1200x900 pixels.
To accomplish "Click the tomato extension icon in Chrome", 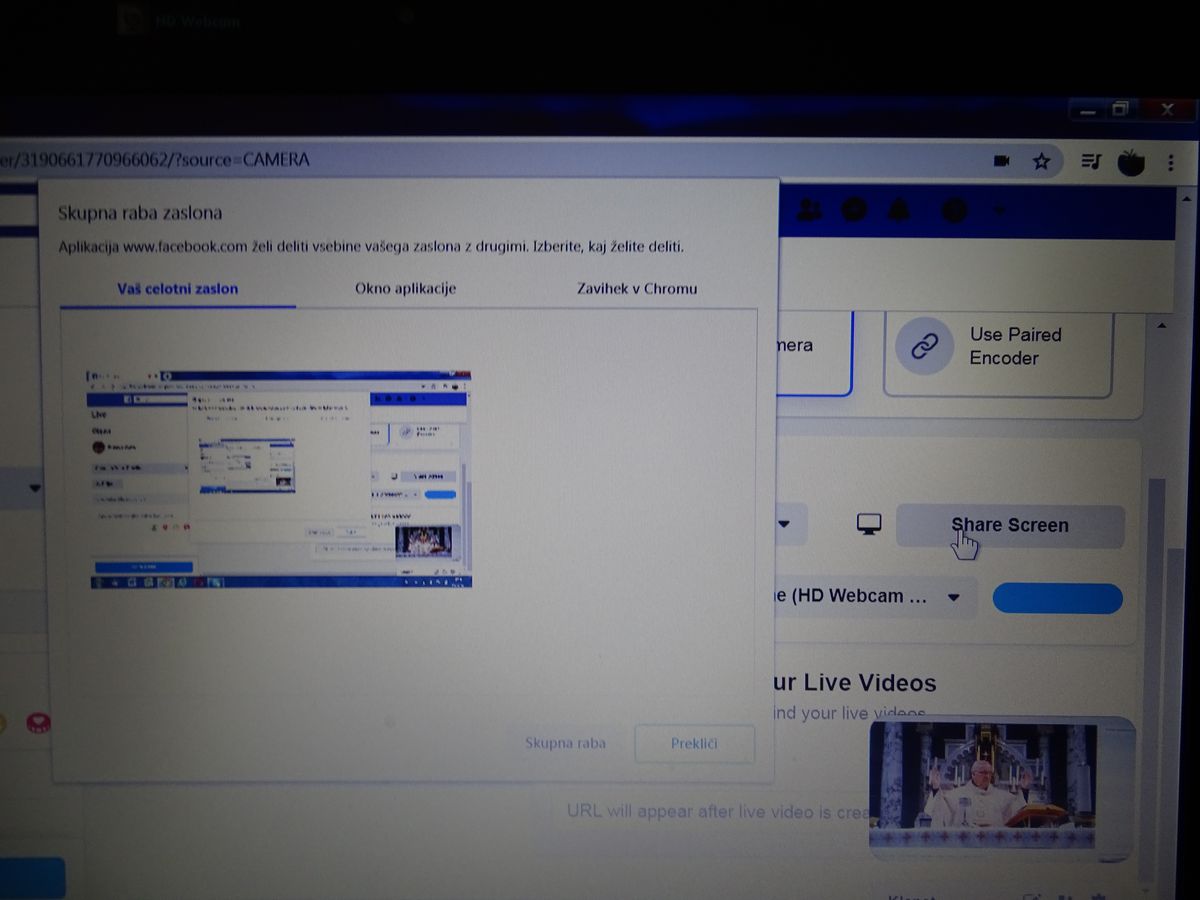I will [1131, 162].
